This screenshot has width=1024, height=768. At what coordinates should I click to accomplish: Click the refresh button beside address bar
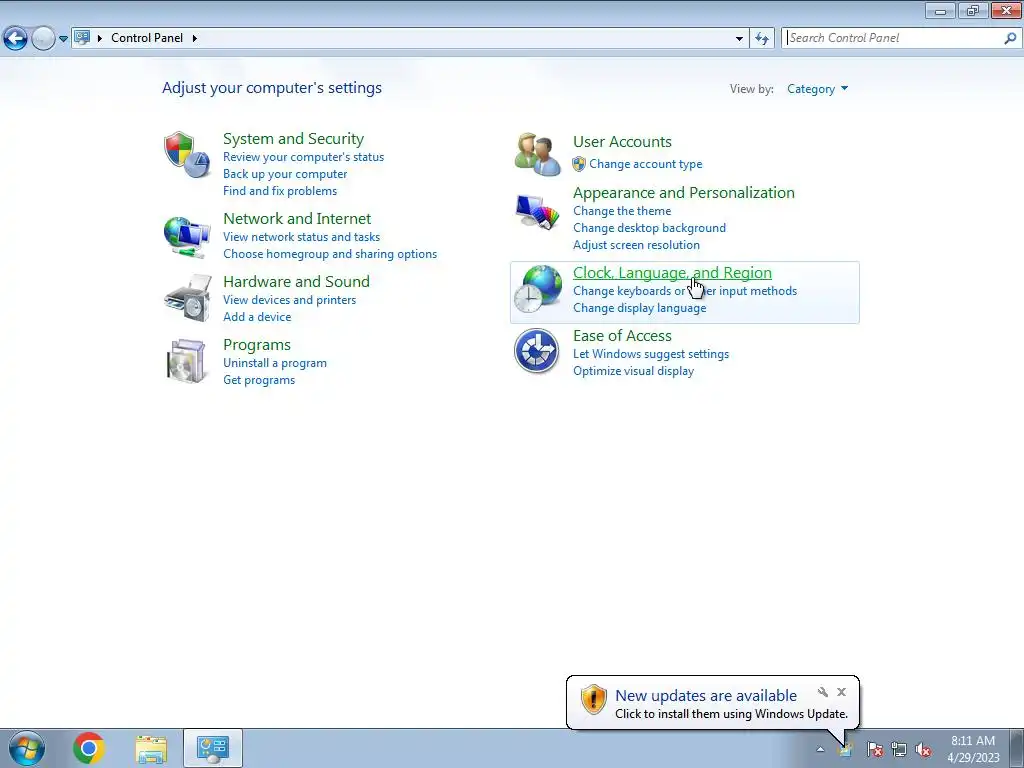[761, 39]
